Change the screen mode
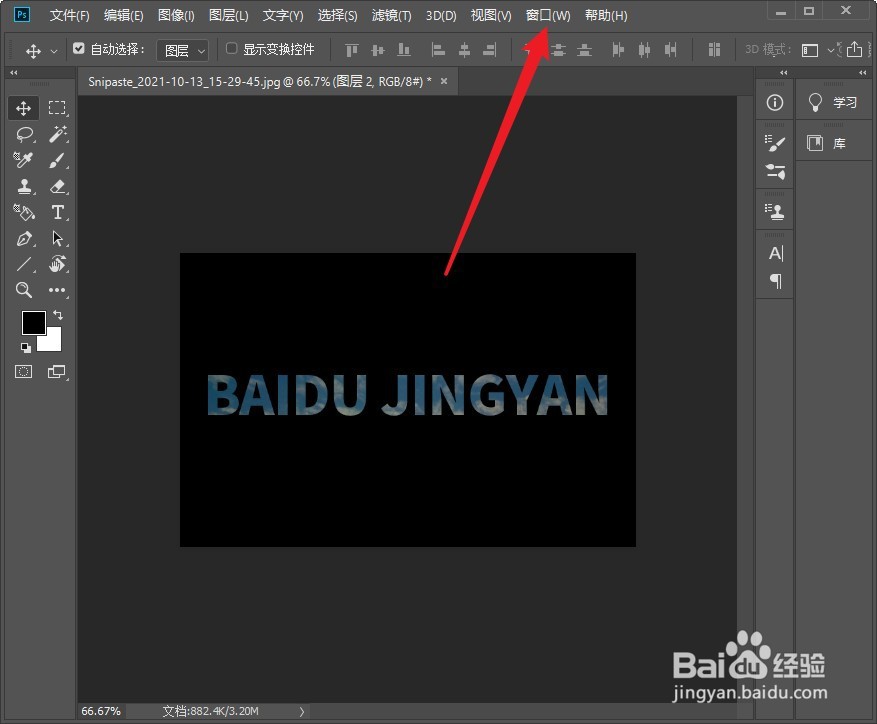This screenshot has height=724, width=877. point(56,372)
